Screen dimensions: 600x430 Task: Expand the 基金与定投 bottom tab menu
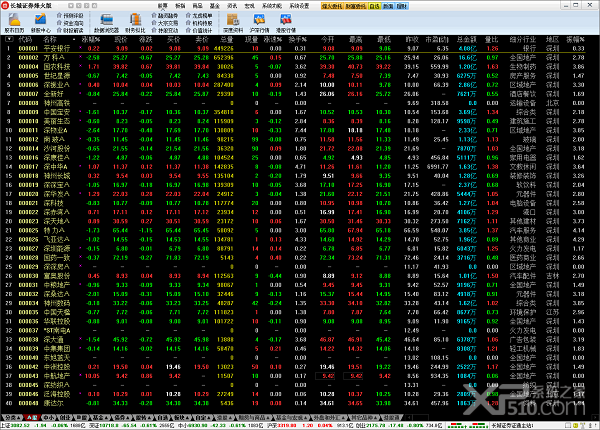coord(292,417)
